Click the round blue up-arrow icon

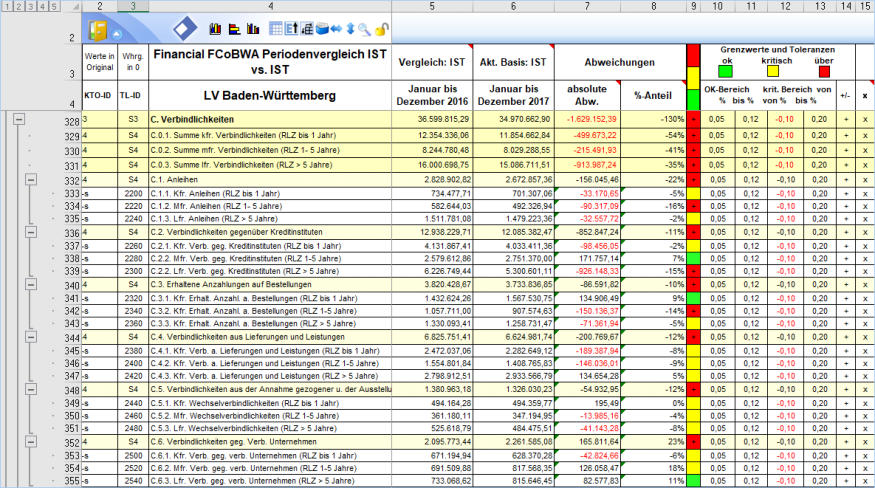tap(118, 34)
